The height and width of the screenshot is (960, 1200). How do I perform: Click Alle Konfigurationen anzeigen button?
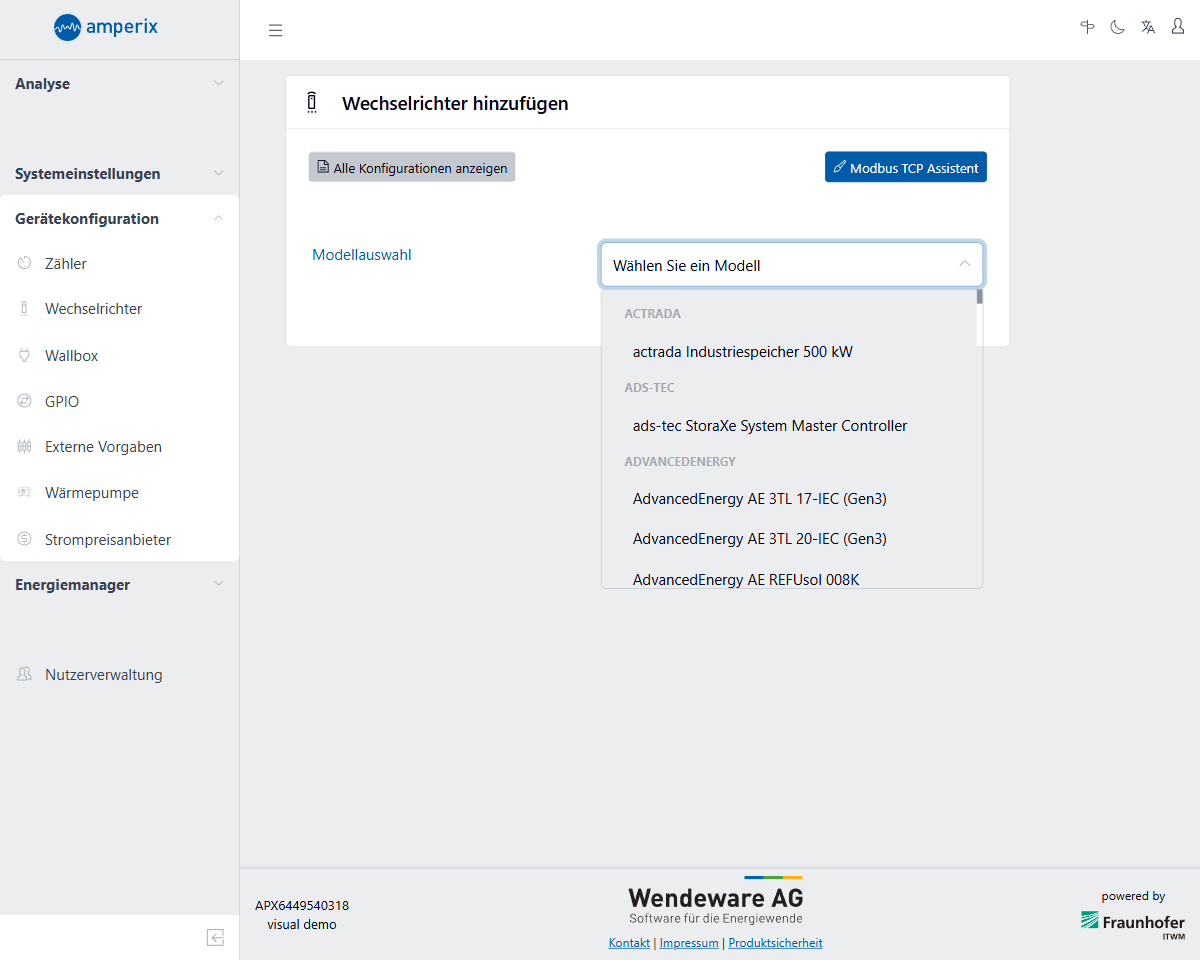tap(412, 168)
